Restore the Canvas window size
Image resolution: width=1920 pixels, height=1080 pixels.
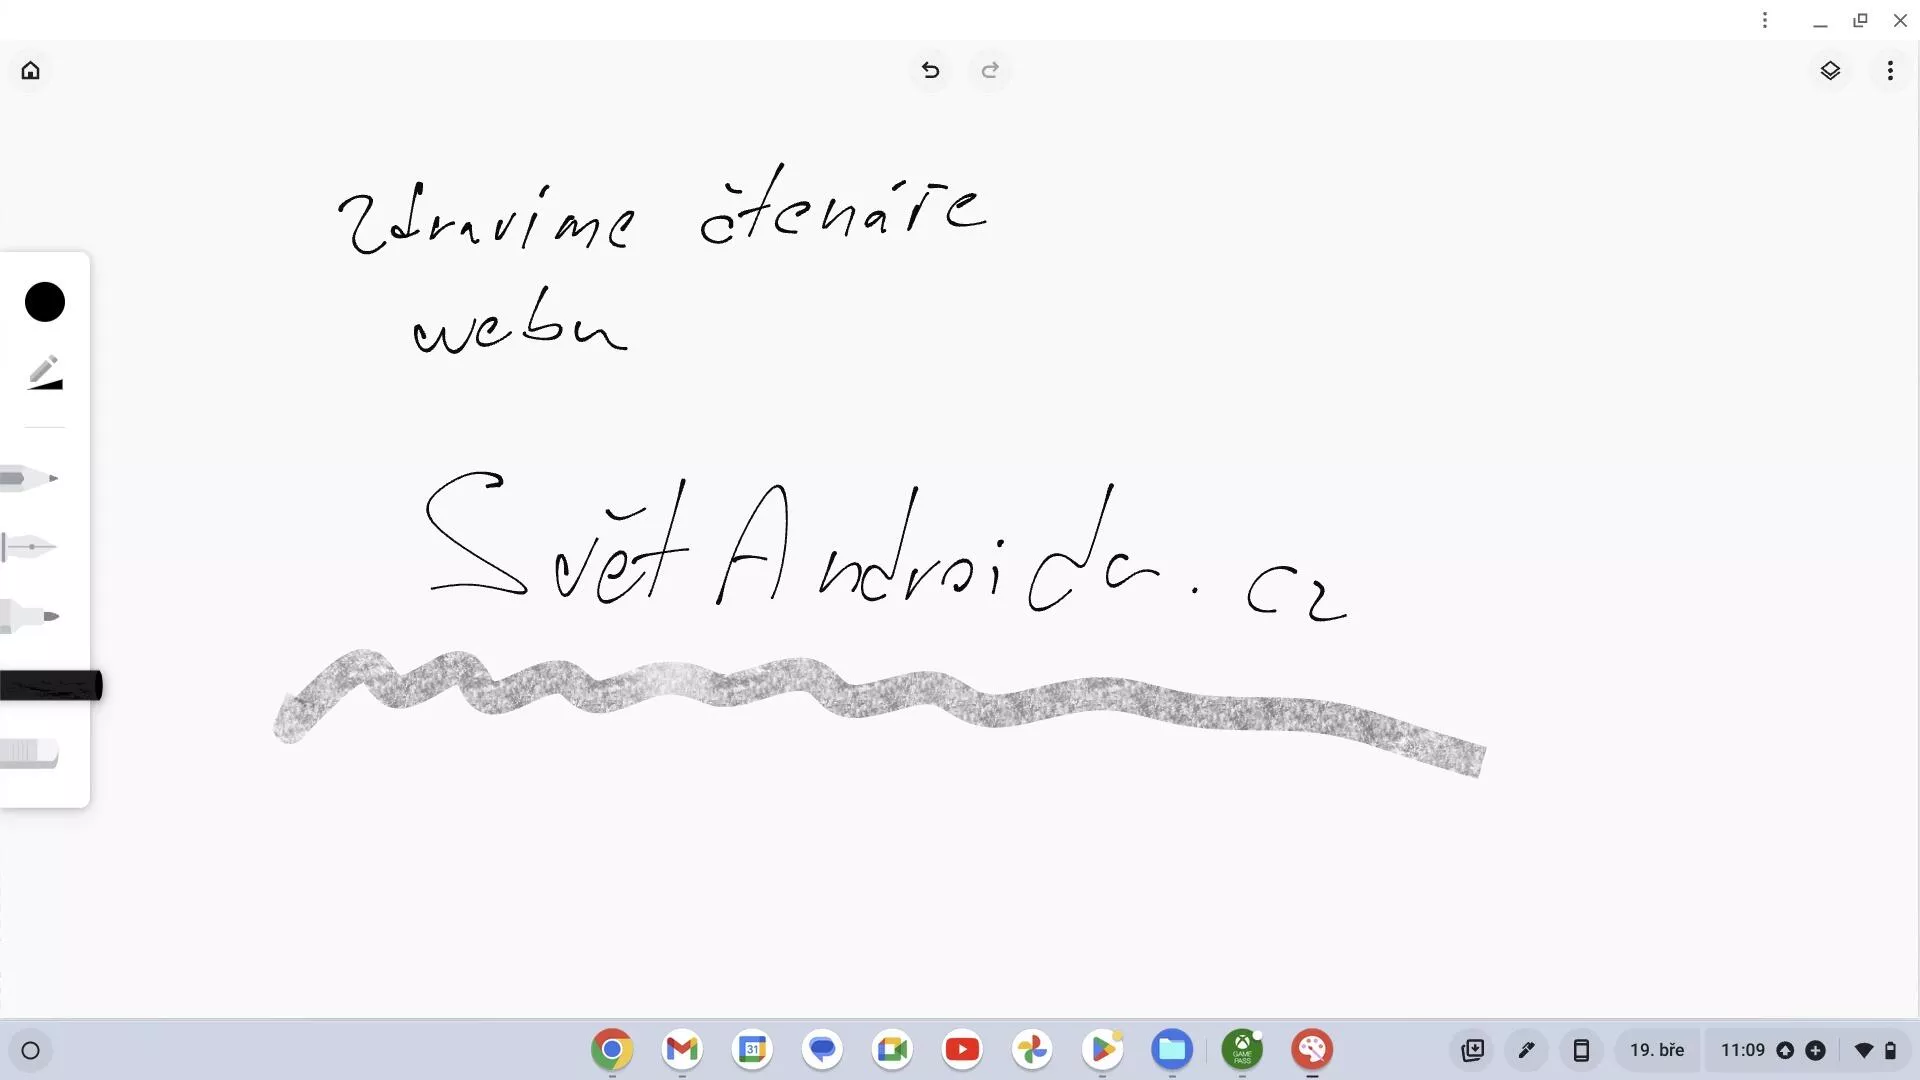click(x=1860, y=20)
